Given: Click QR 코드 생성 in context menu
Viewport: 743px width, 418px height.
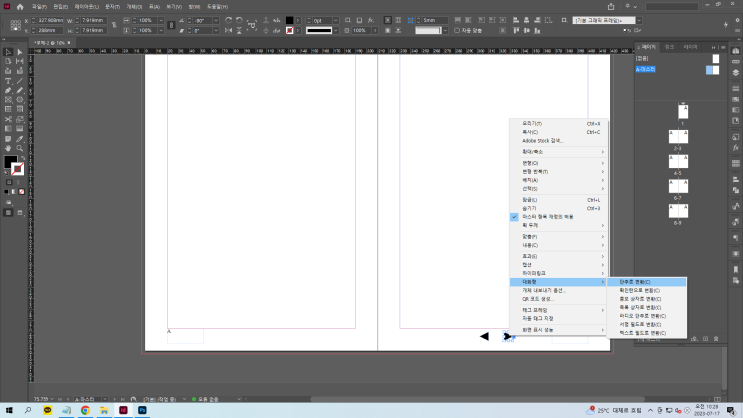Looking at the screenshot, I should click(x=537, y=299).
